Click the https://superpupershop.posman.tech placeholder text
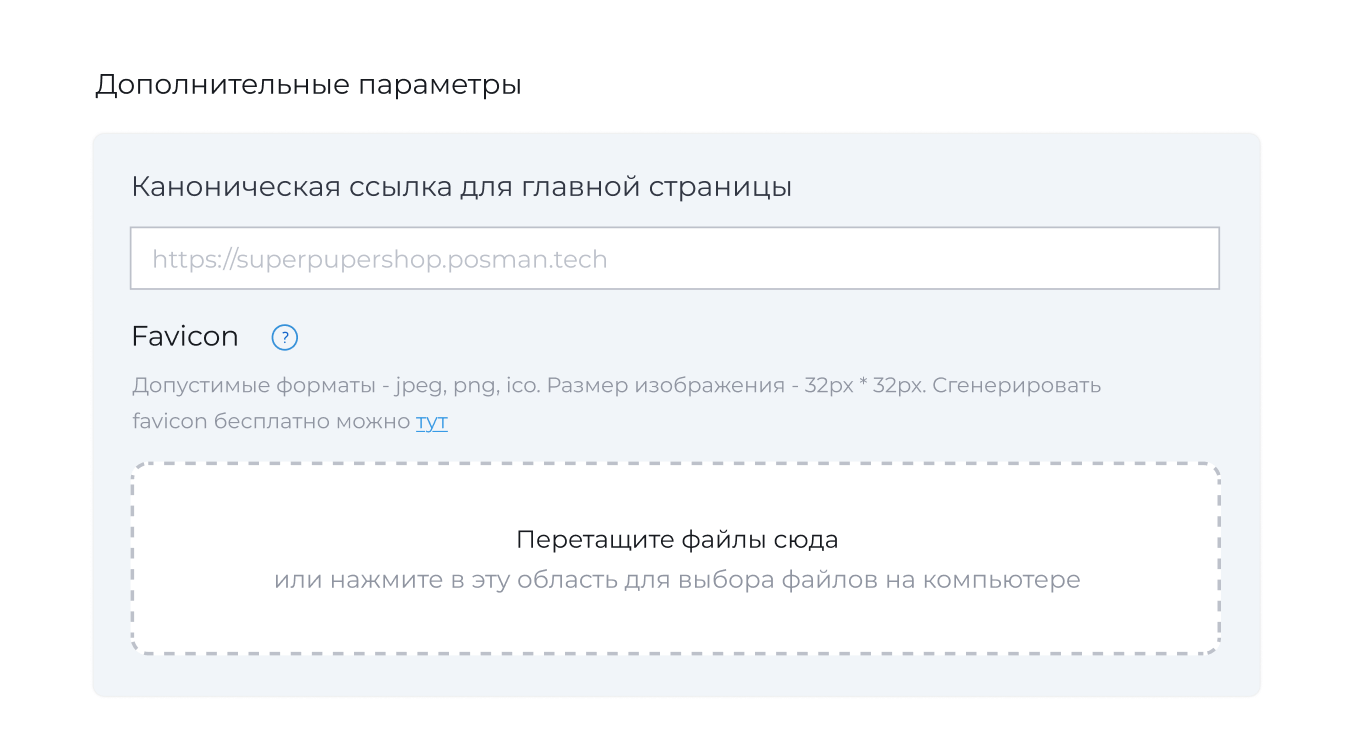This screenshot has width=1360, height=756. coord(379,260)
